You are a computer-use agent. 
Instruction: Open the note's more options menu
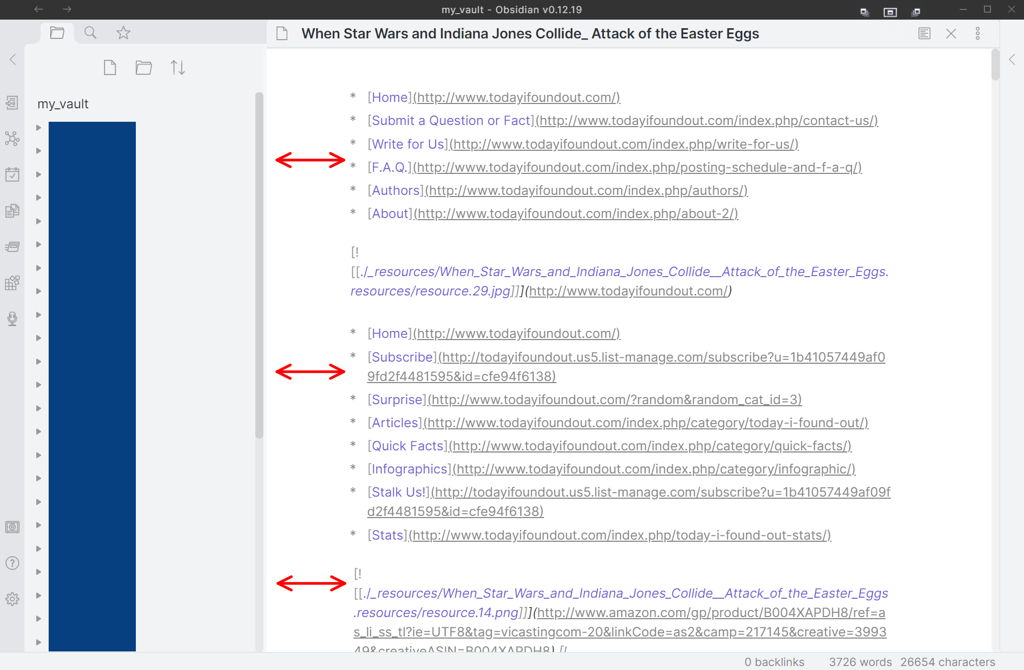pyautogui.click(x=978, y=33)
